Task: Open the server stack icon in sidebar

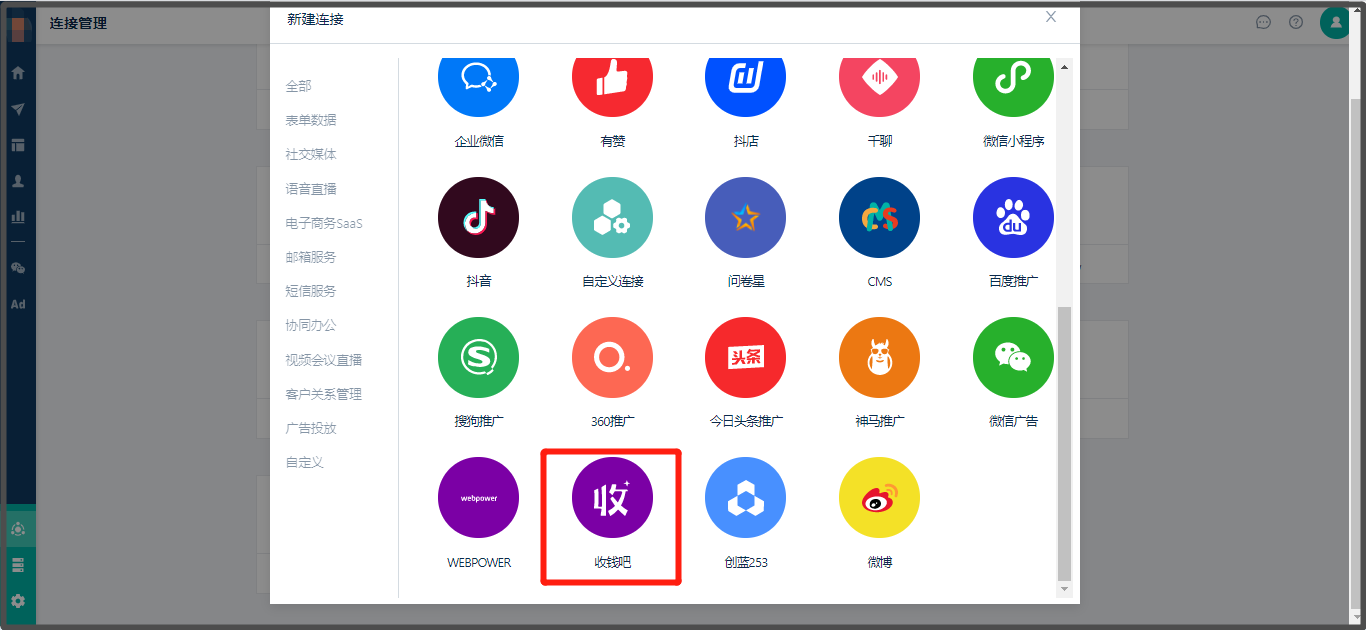Action: click(x=17, y=565)
